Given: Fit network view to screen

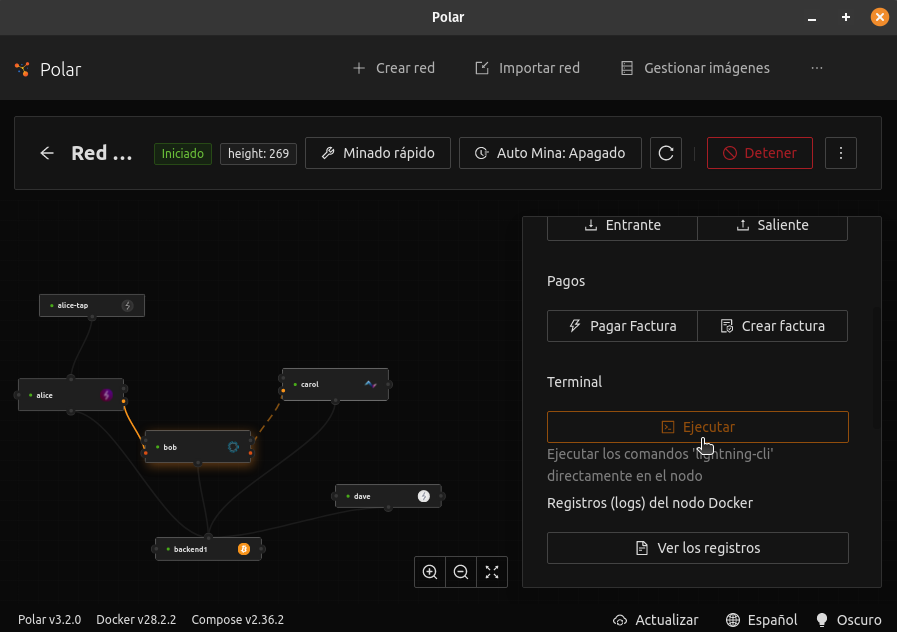Looking at the screenshot, I should [492, 572].
